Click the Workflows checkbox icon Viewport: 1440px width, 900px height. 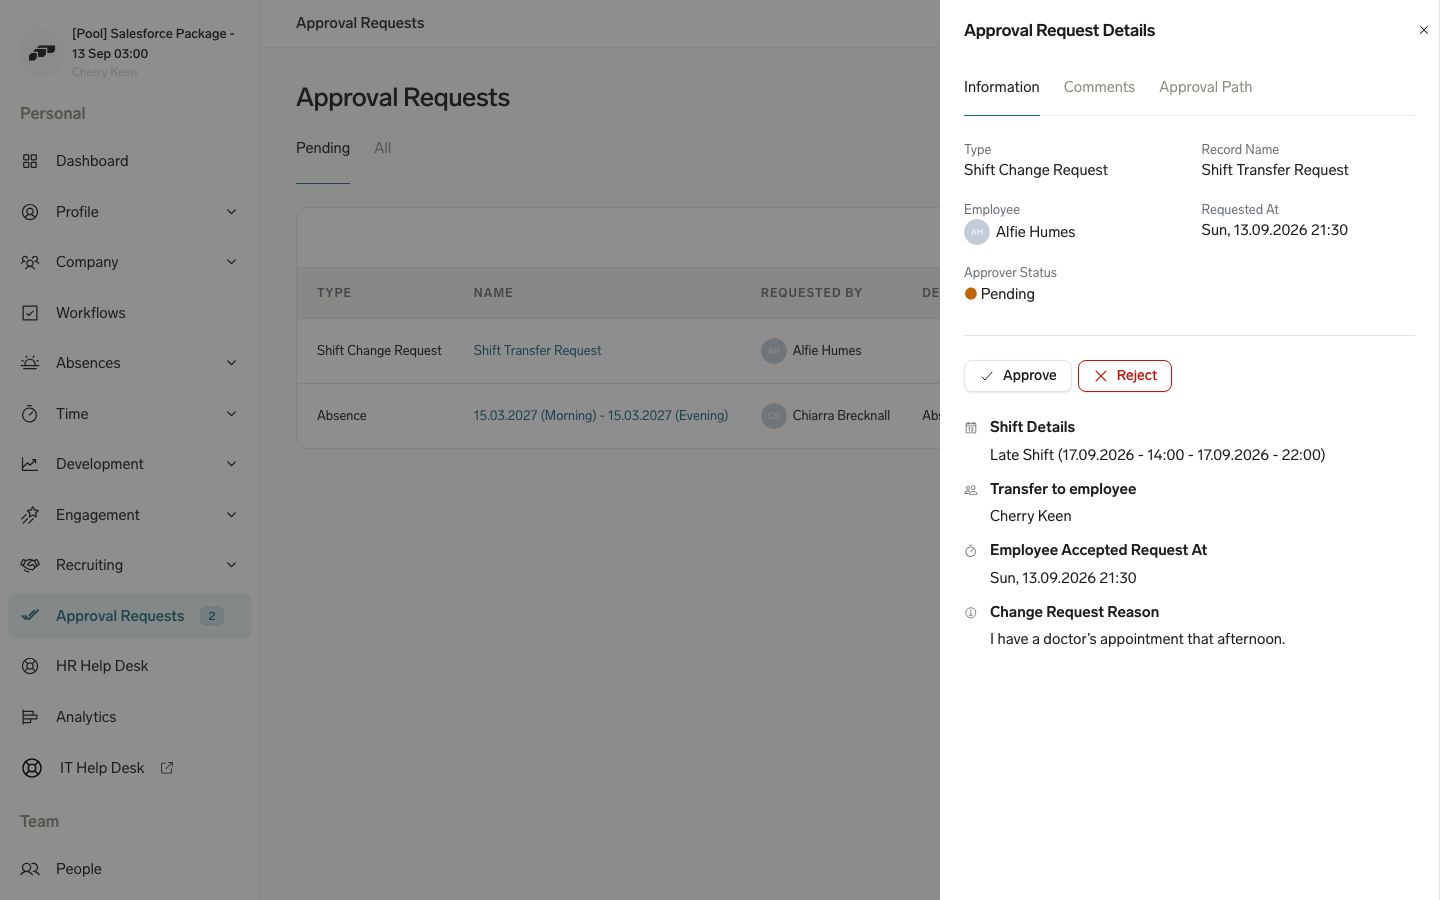[x=30, y=313]
